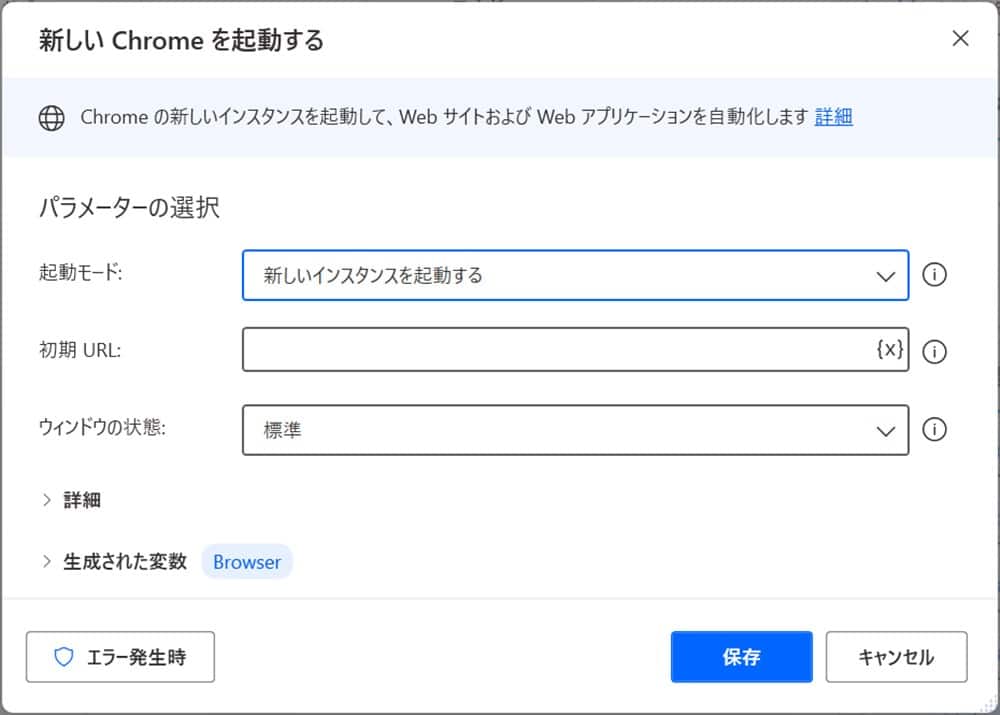This screenshot has height=715, width=1000.
Task: Open the エラー発生時 settings button
Action: point(120,657)
